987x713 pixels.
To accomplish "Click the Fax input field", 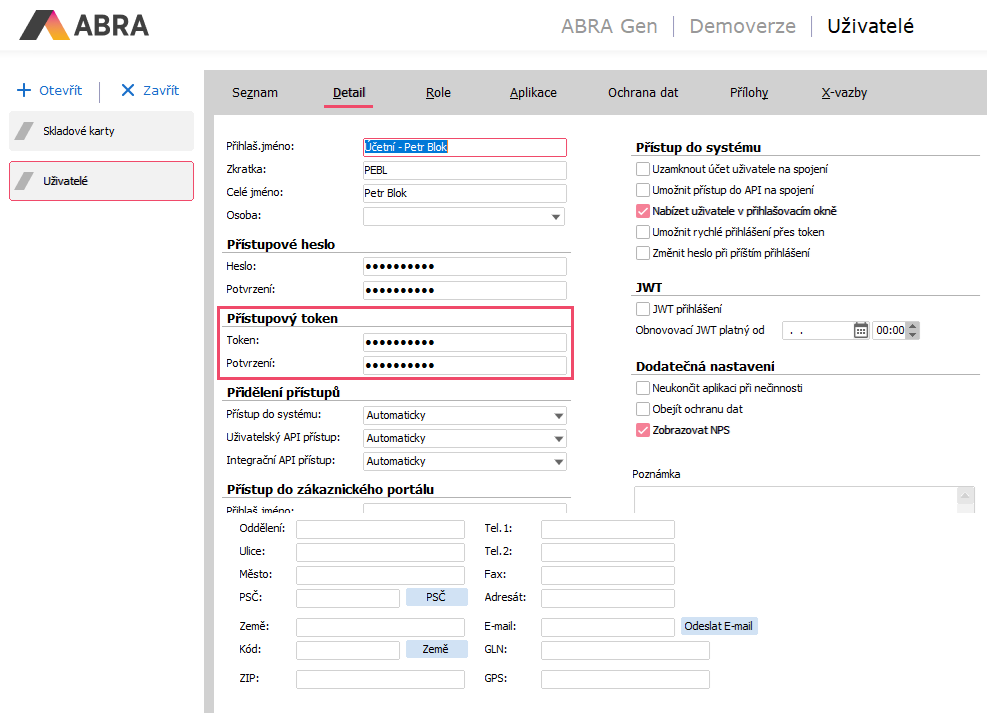I will tap(607, 575).
